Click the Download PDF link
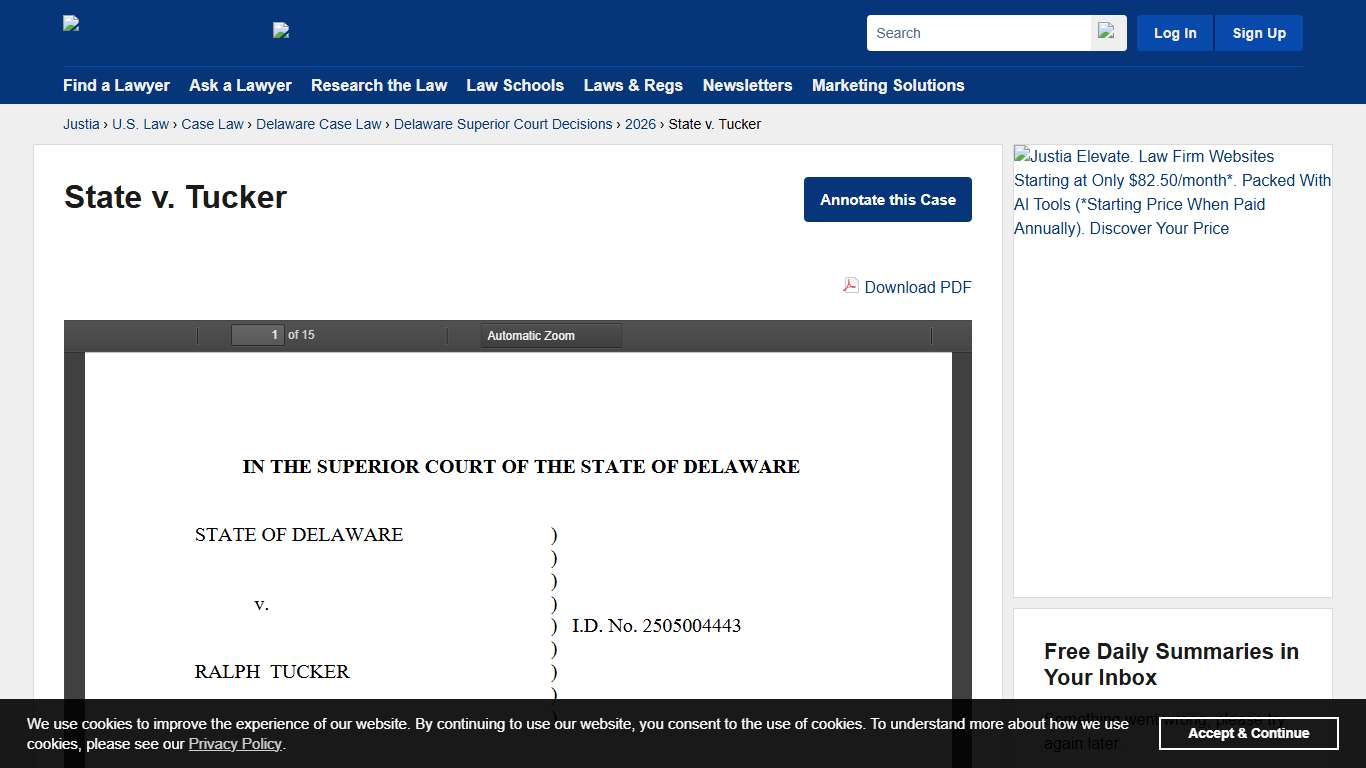 (917, 287)
